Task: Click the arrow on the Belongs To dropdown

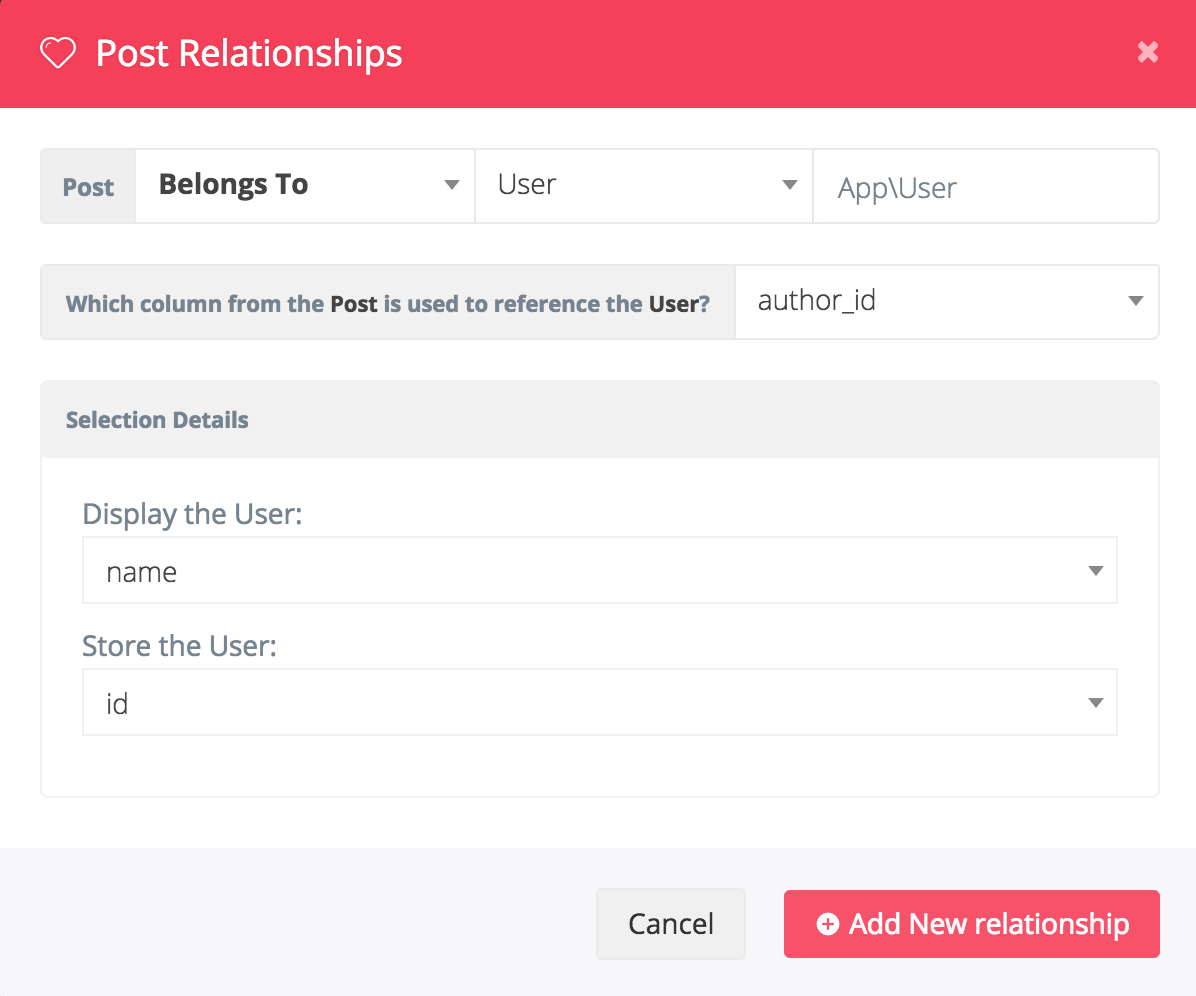Action: (451, 186)
